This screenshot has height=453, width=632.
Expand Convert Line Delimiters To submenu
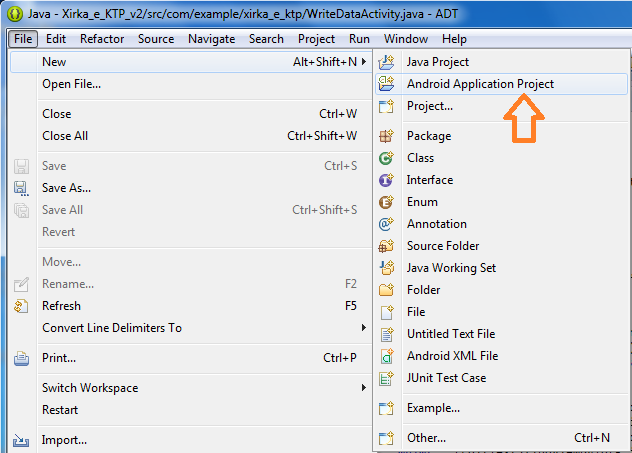click(364, 328)
